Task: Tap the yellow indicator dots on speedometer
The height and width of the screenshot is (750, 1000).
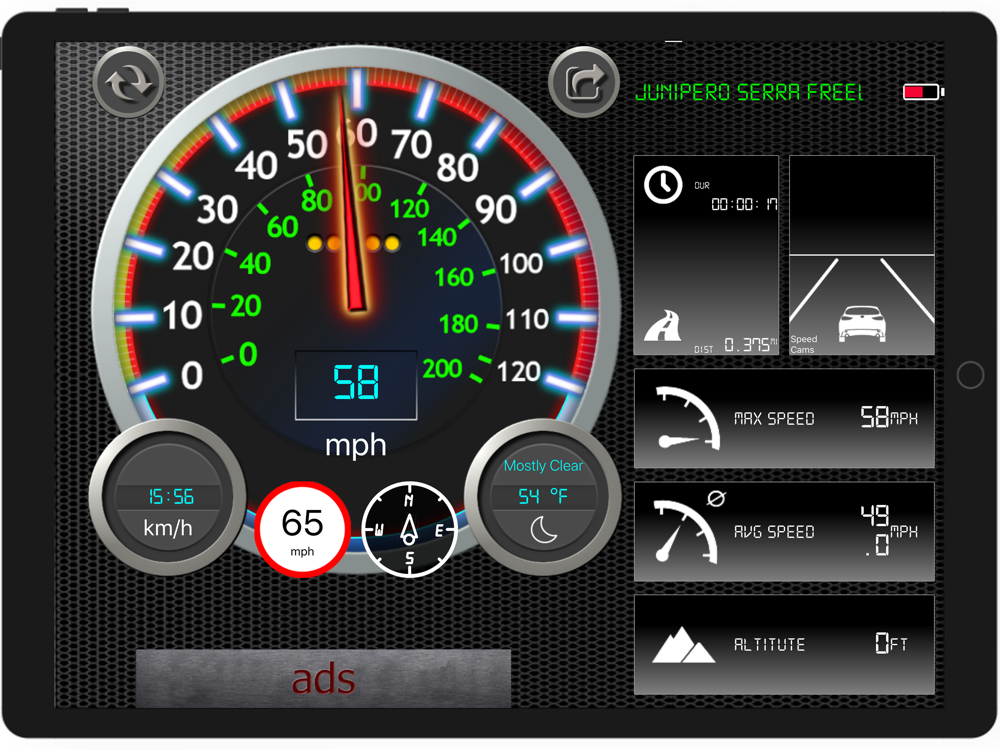Action: click(x=353, y=243)
